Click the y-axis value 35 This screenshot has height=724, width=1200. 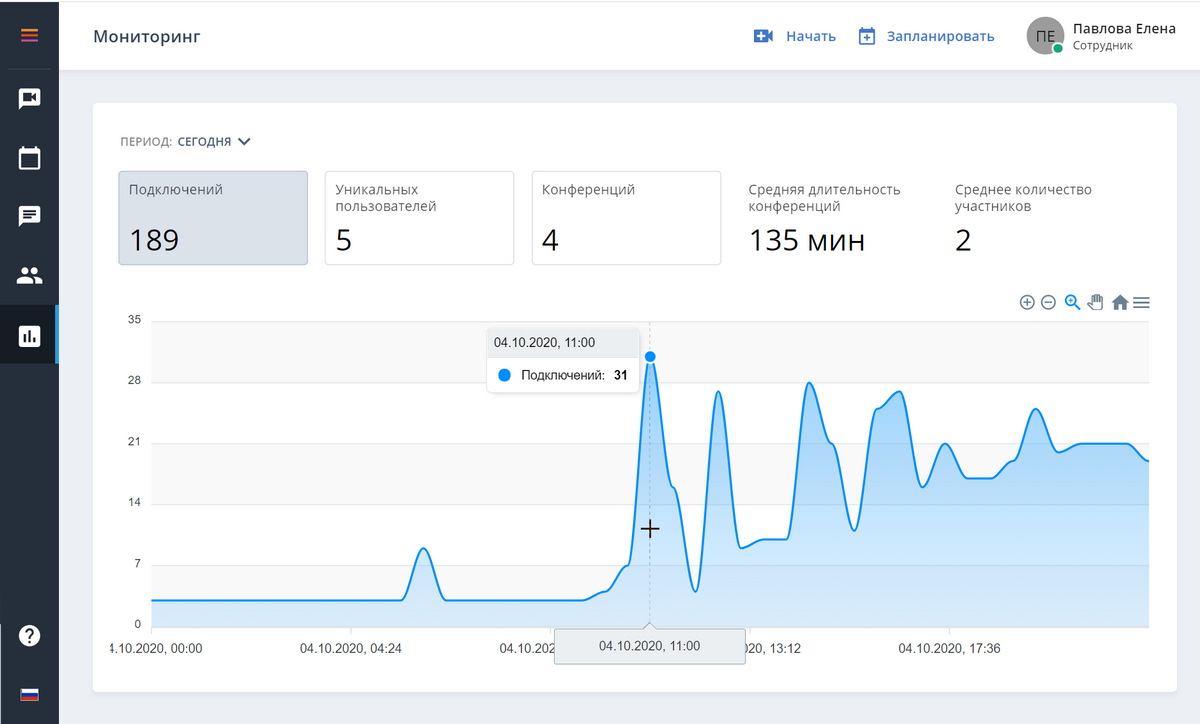pos(134,320)
